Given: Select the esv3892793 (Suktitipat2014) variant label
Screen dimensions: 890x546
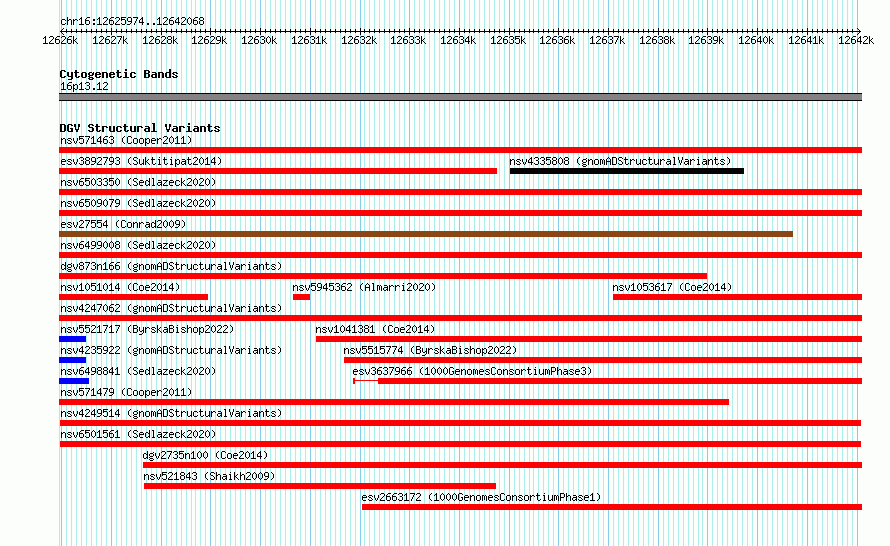Looking at the screenshot, I should (x=141, y=161).
